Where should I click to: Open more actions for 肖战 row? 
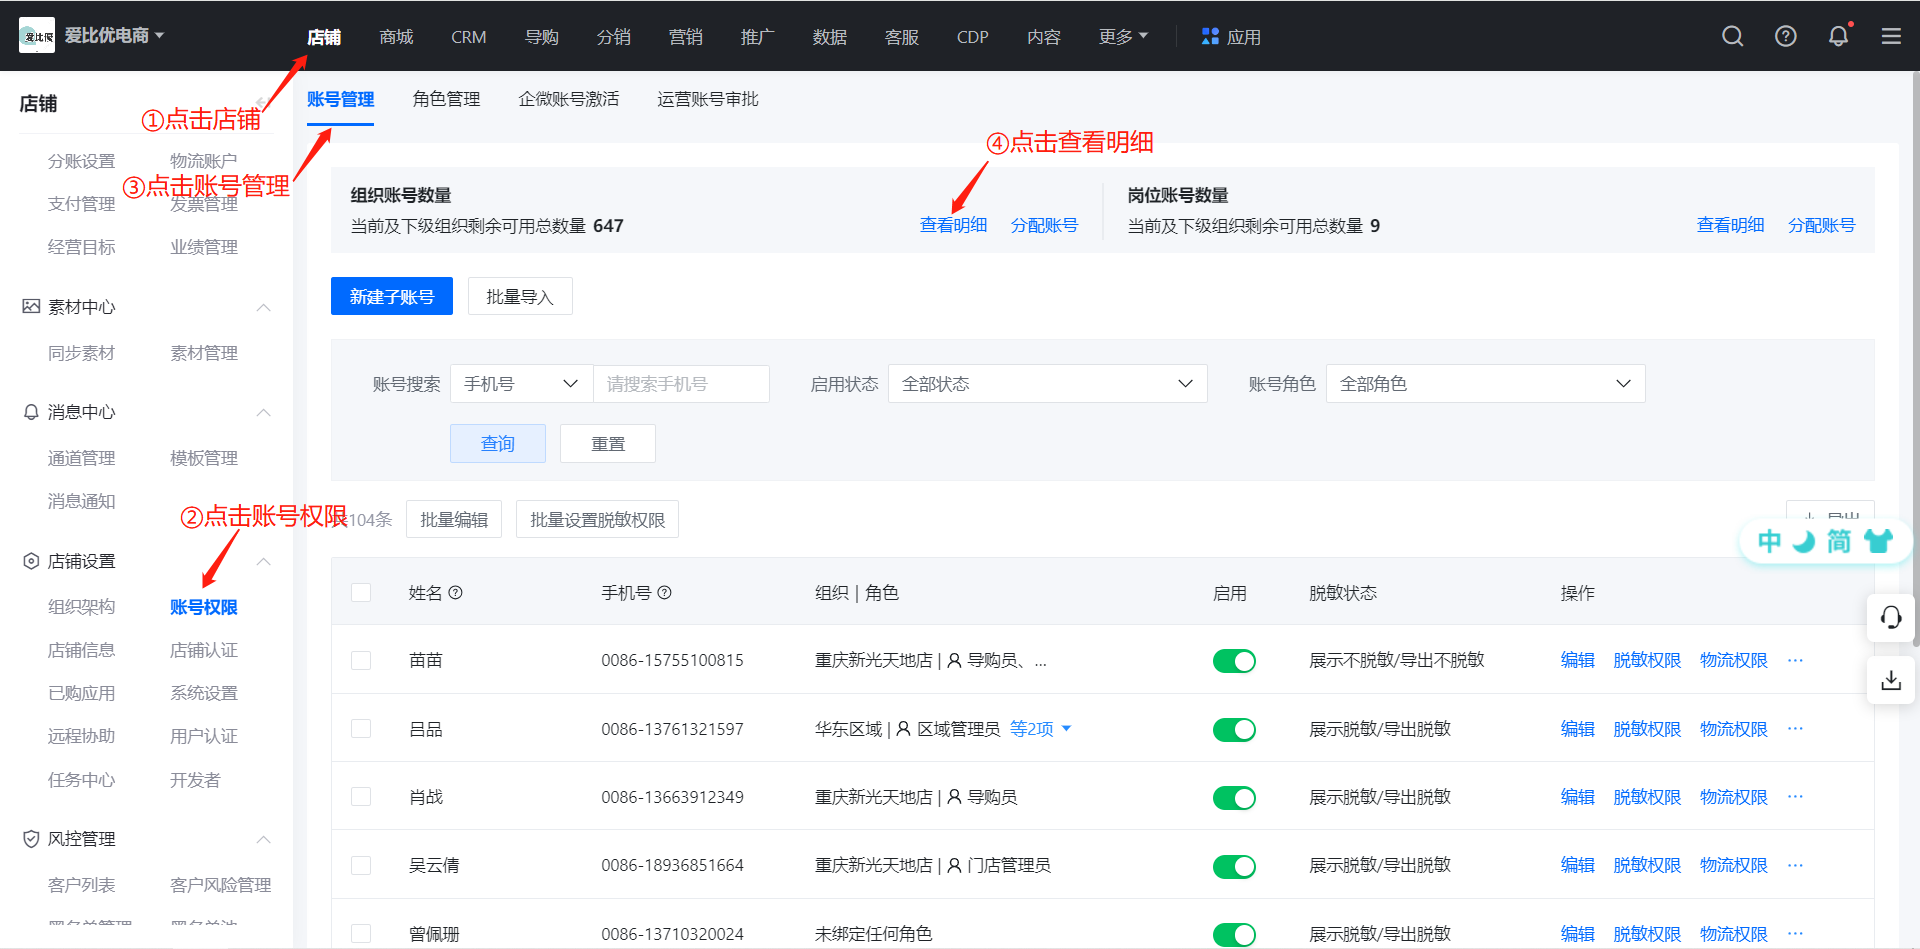click(1796, 797)
